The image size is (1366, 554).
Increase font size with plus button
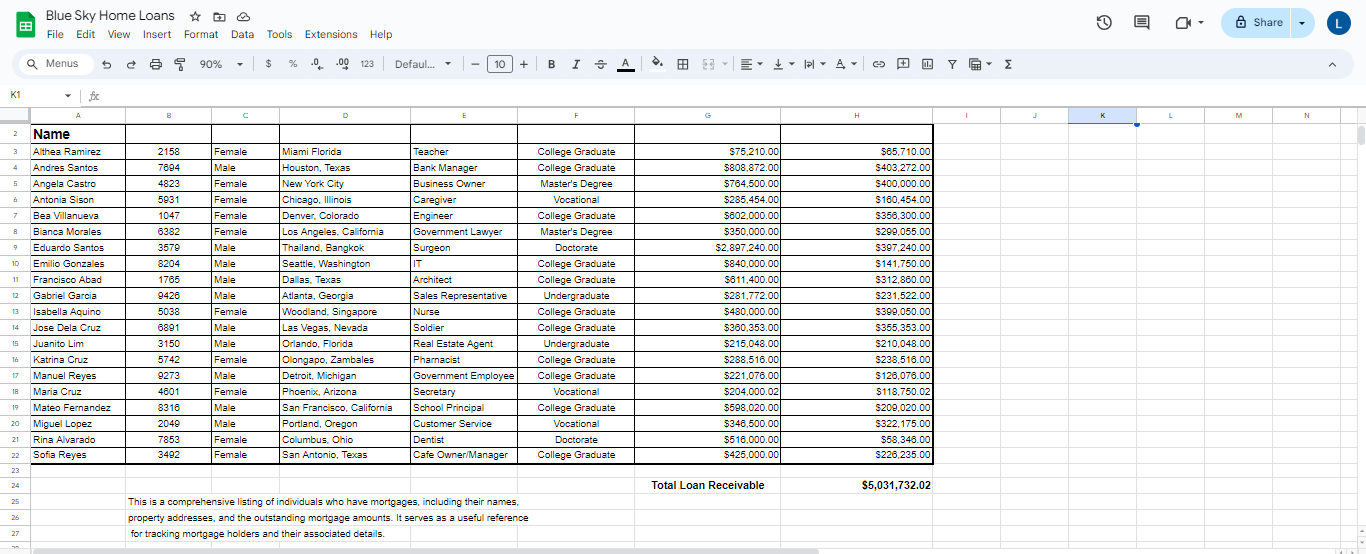[x=524, y=64]
